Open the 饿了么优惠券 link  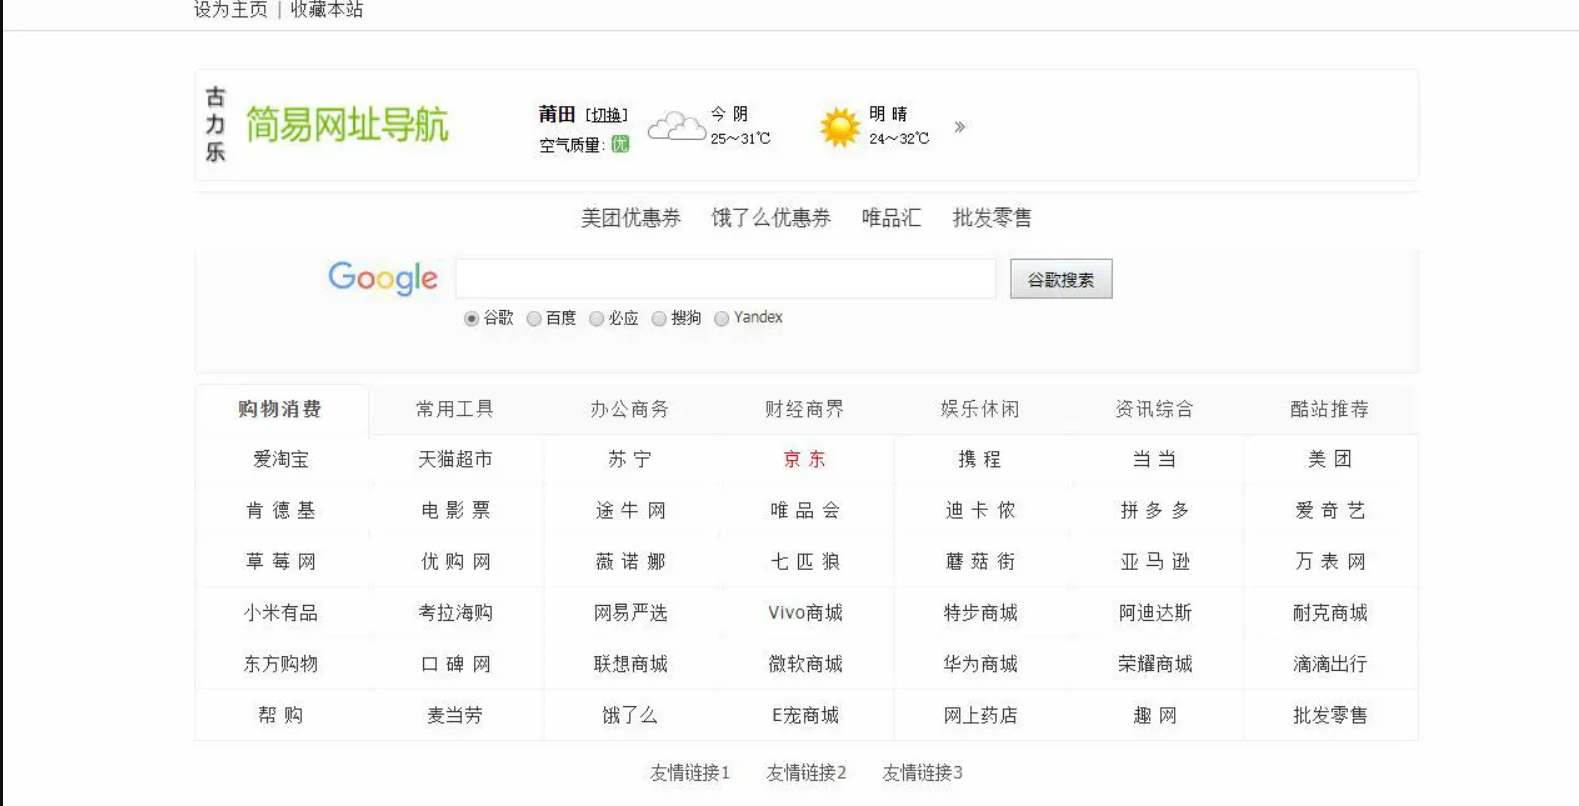[771, 218]
